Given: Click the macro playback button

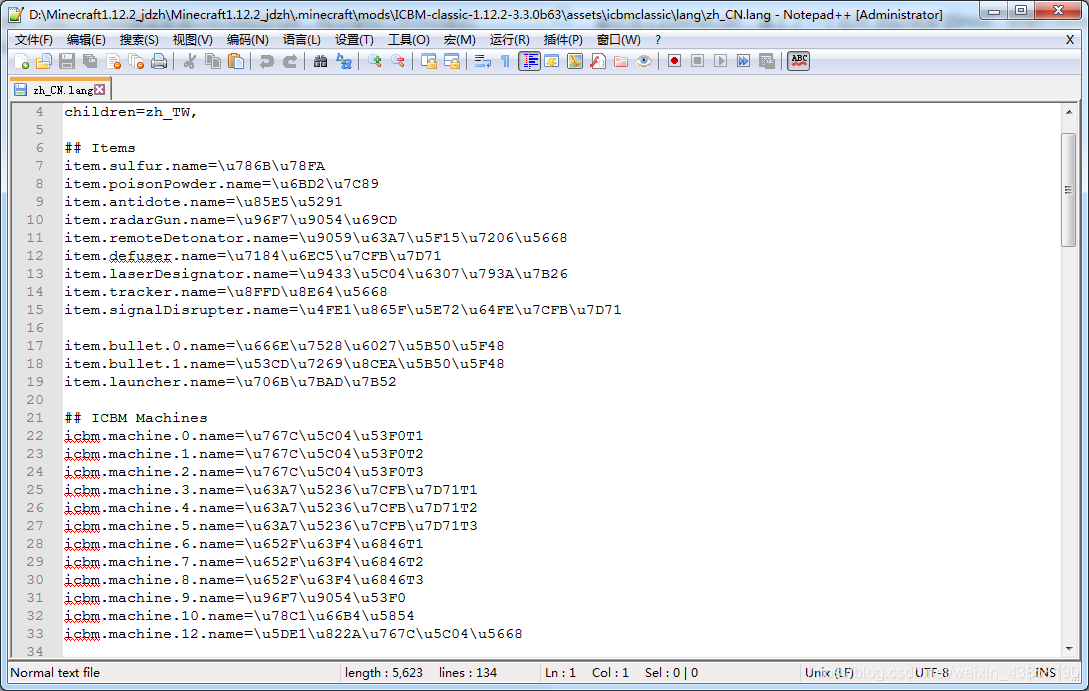Looking at the screenshot, I should pos(720,62).
